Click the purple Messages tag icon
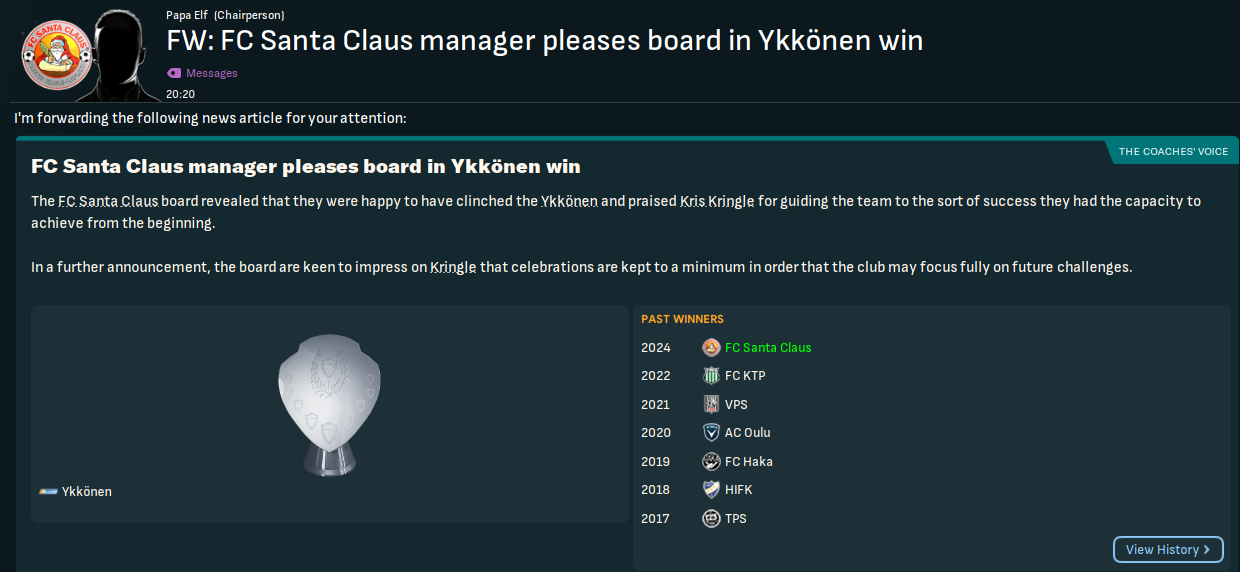Image resolution: width=1240 pixels, height=572 pixels. (174, 73)
